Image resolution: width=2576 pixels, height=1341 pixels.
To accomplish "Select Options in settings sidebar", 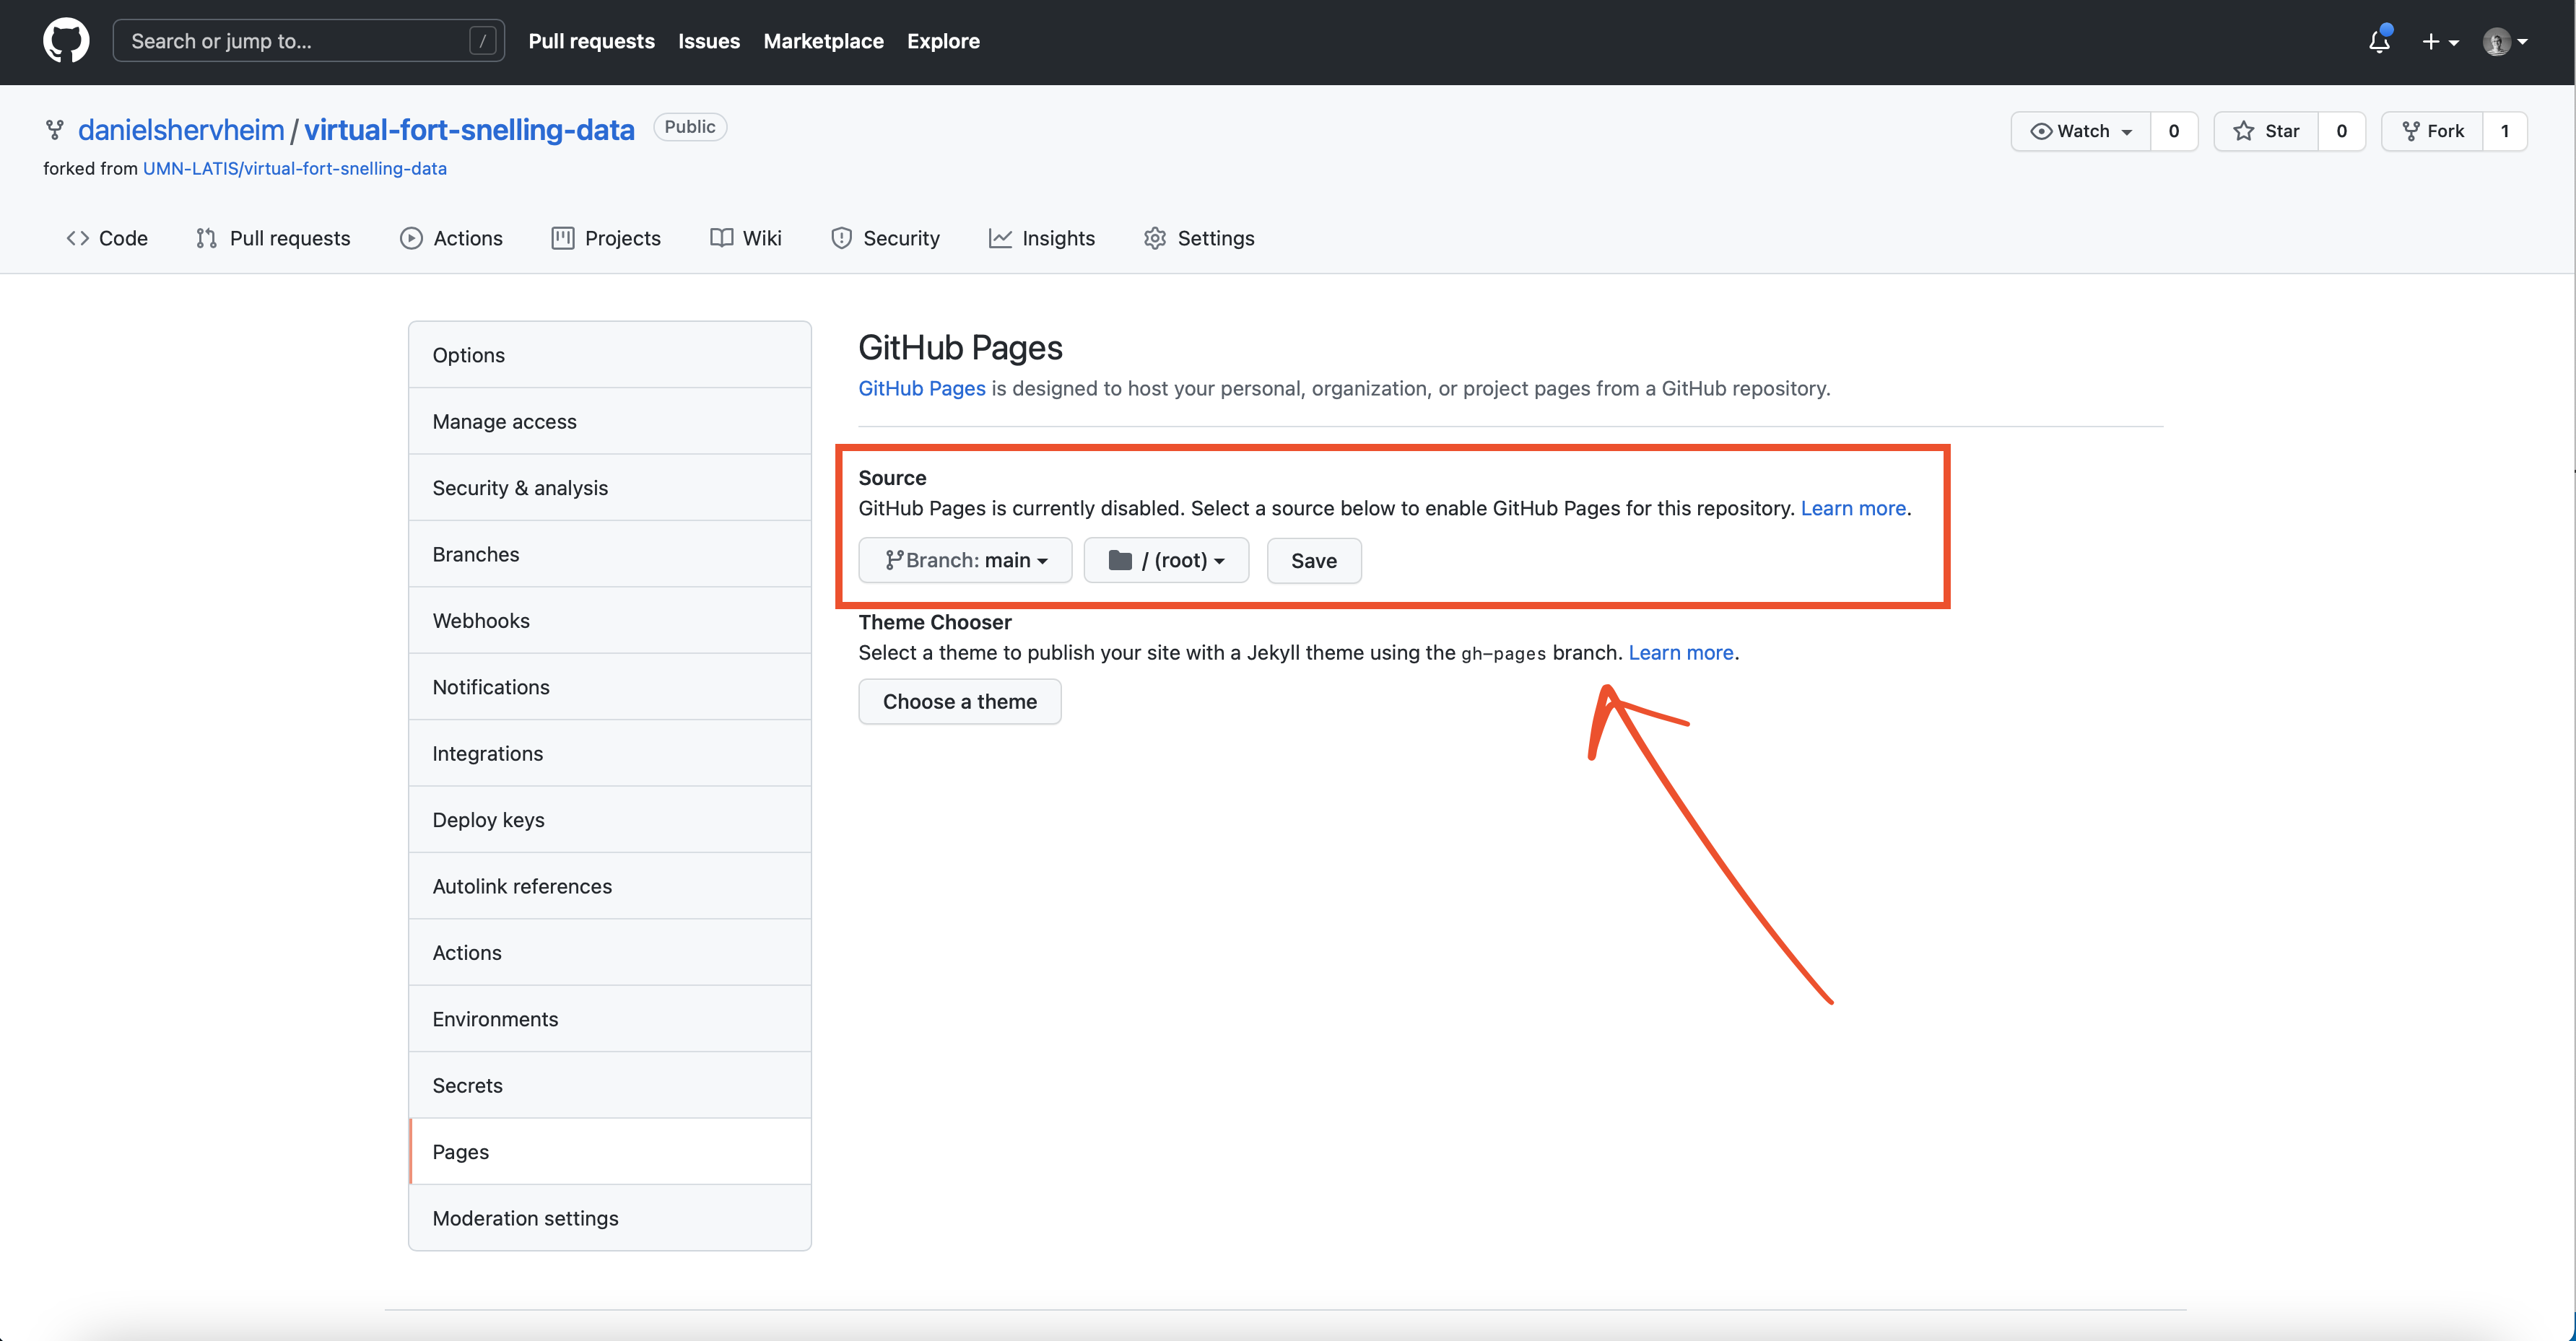I will coord(610,355).
